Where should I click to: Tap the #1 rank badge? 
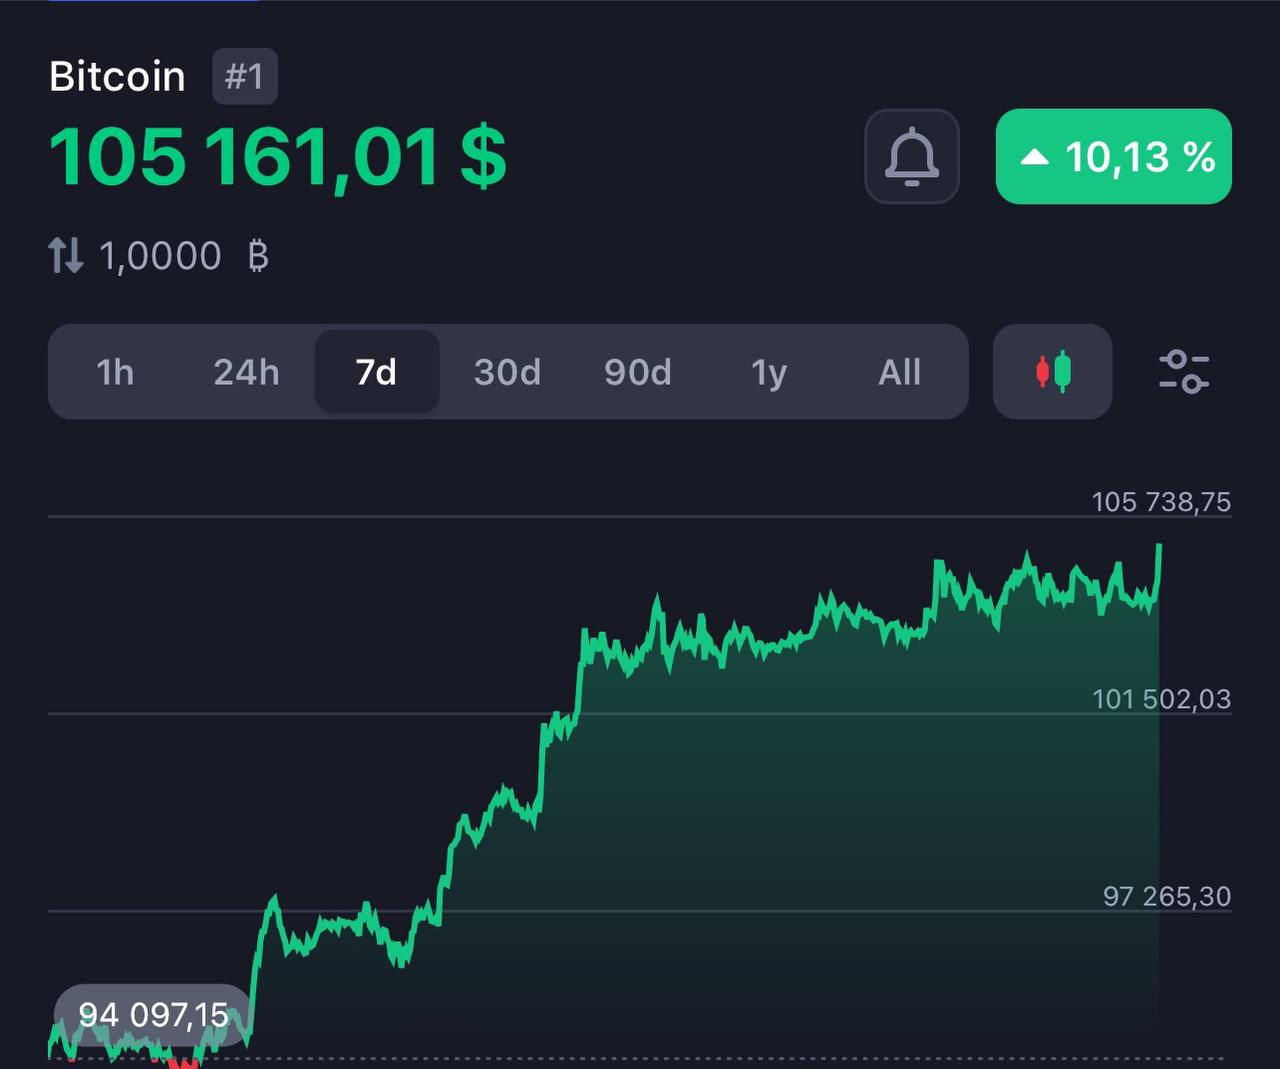pos(244,76)
